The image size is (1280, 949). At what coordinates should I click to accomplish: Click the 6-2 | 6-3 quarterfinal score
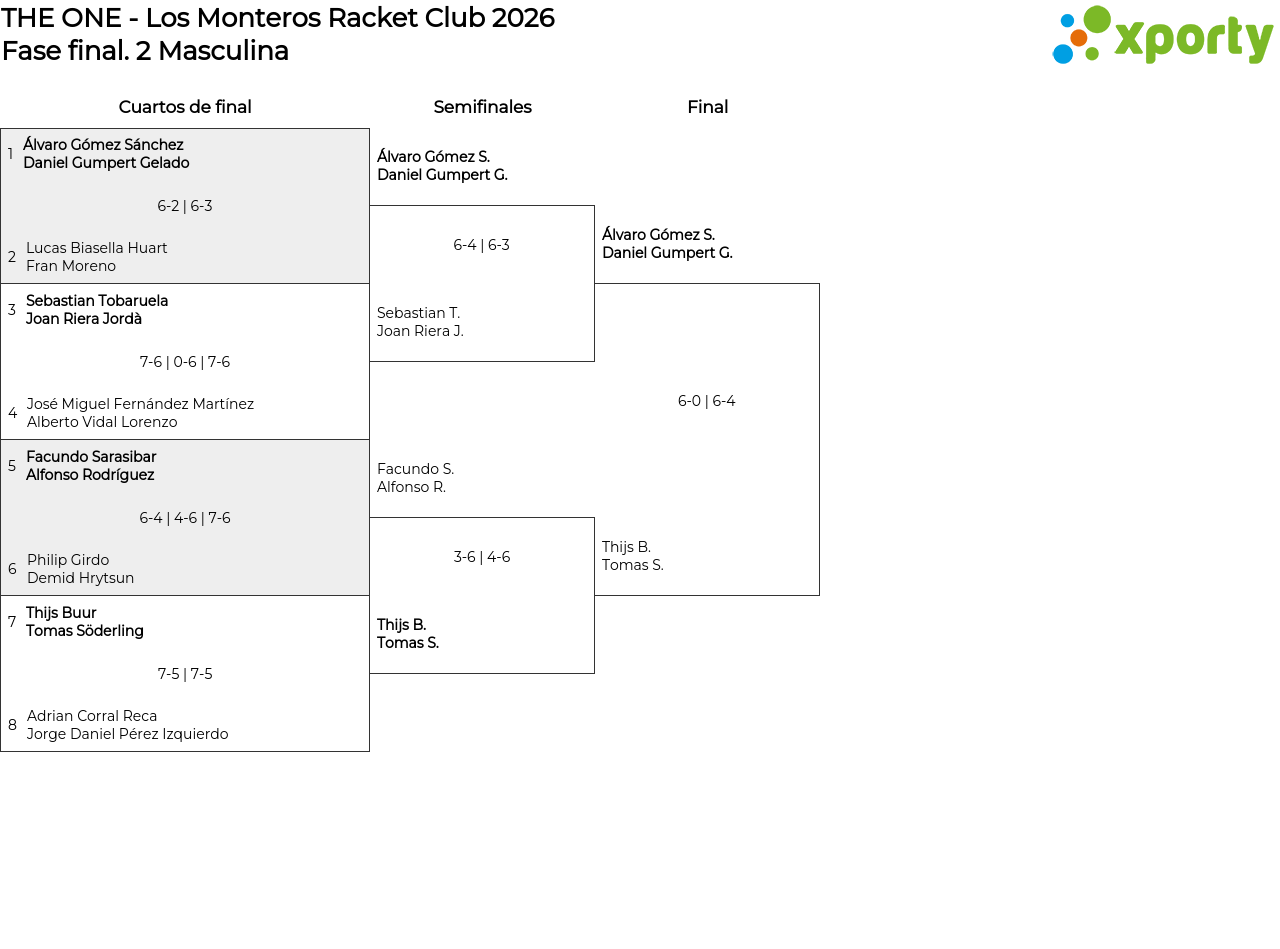185,206
